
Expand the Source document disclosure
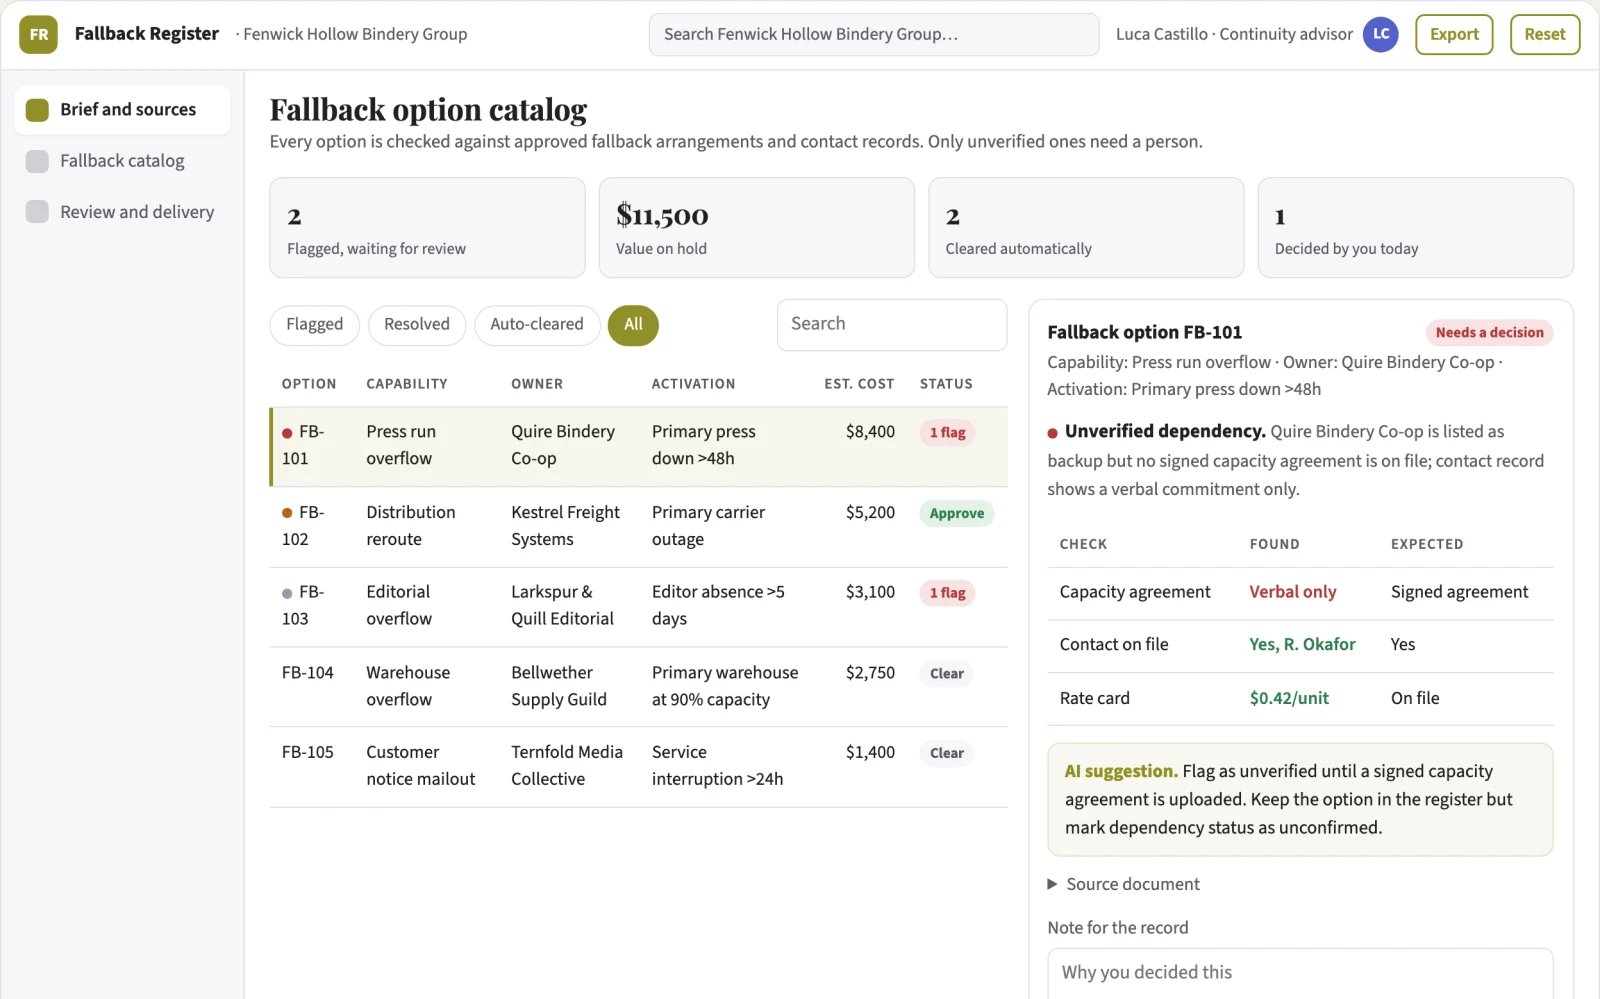click(x=1123, y=884)
